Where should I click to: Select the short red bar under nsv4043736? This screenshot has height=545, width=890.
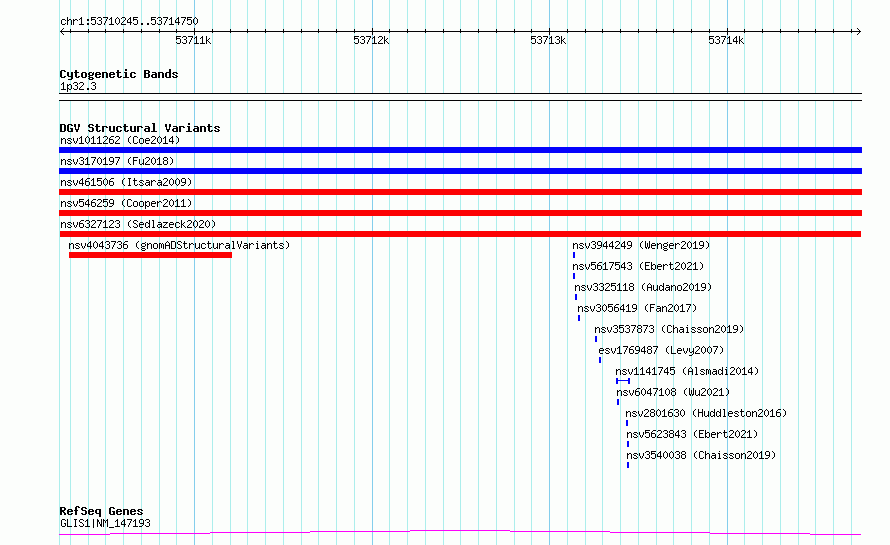[x=150, y=255]
